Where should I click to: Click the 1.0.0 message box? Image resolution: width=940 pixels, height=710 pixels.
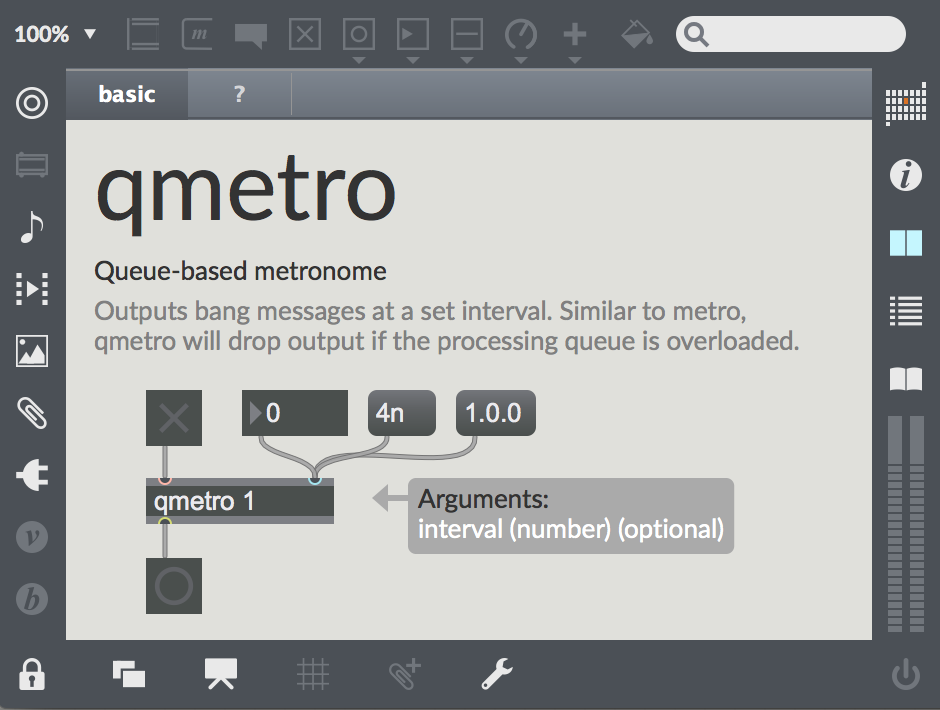tap(496, 413)
